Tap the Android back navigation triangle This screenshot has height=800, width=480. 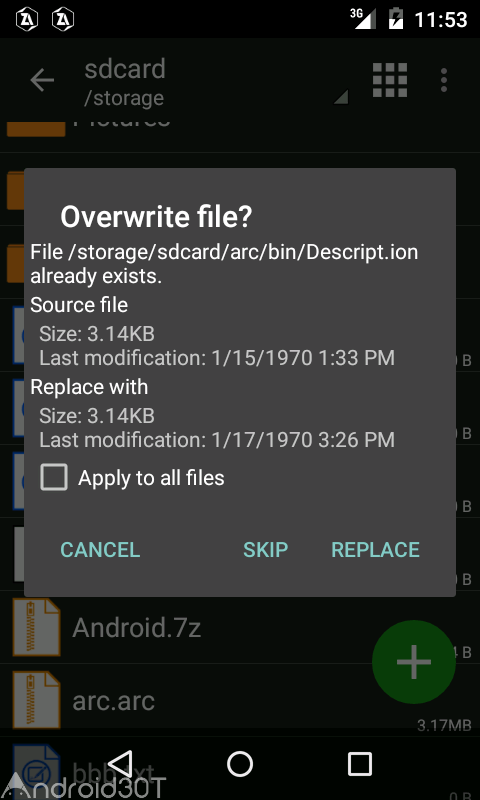pyautogui.click(x=120, y=764)
